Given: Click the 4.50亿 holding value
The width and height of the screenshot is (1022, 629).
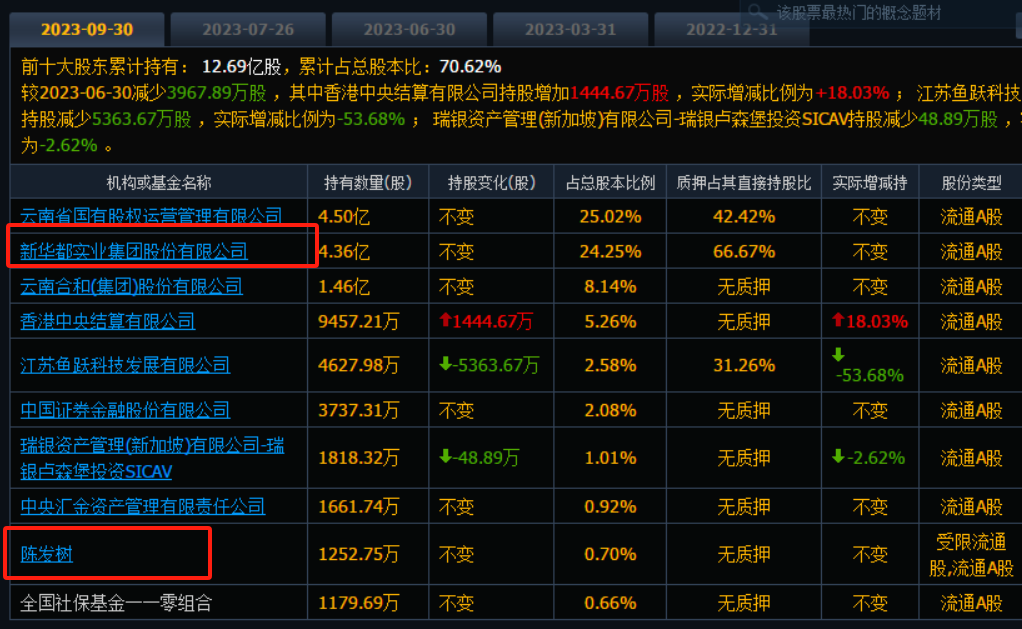Looking at the screenshot, I should tap(343, 216).
